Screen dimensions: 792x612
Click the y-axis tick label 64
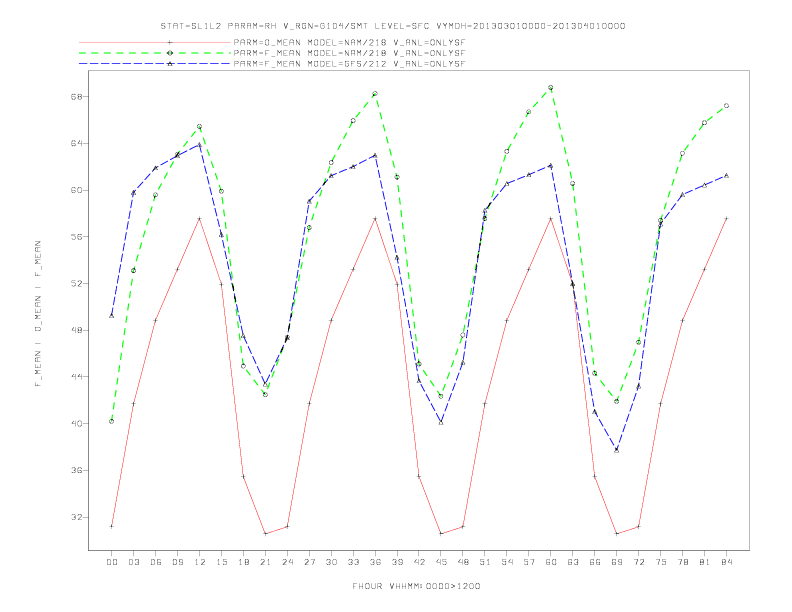click(x=76, y=143)
